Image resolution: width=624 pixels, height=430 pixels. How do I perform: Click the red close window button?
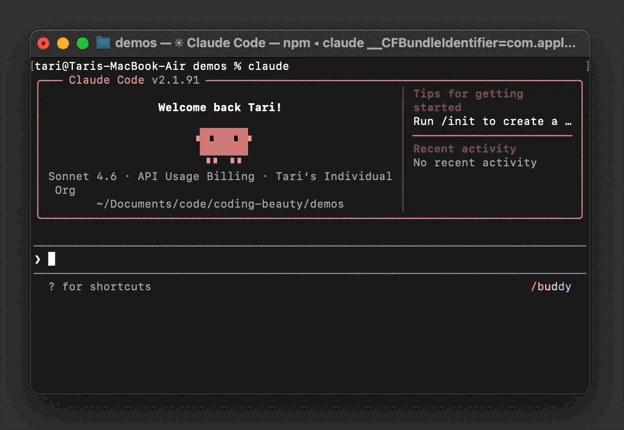[43, 43]
